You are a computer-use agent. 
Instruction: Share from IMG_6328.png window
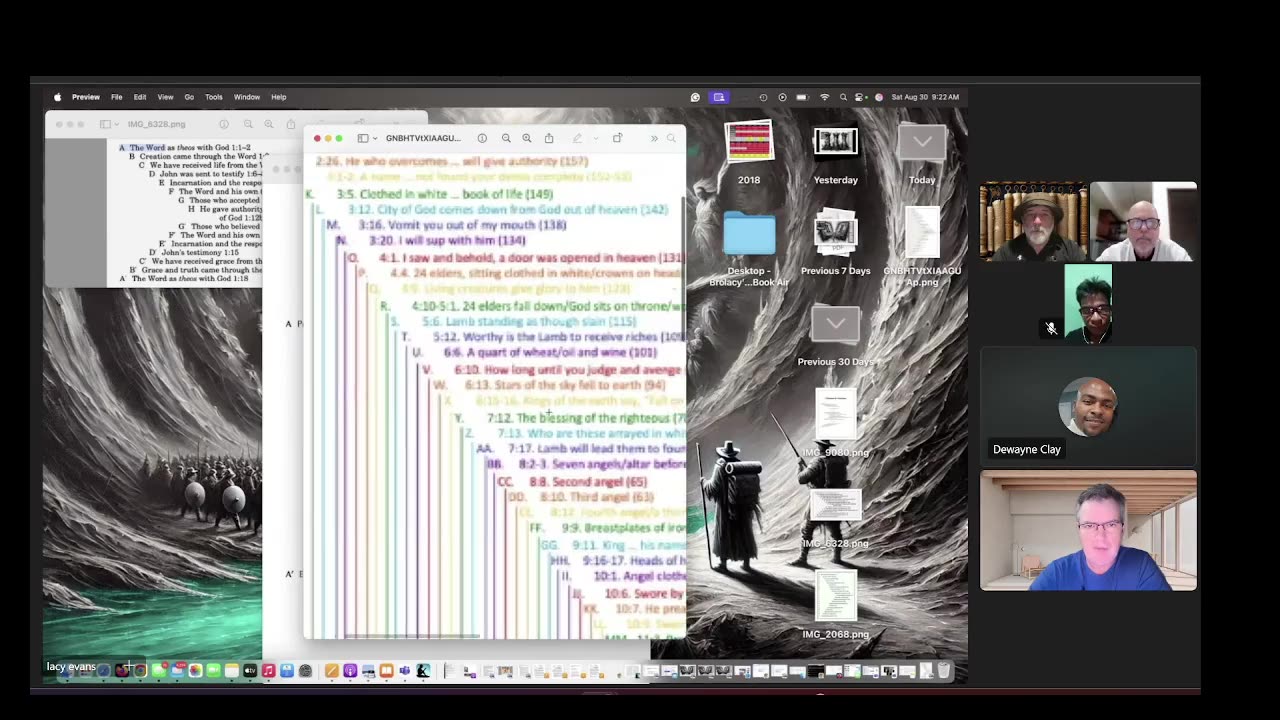pos(291,124)
